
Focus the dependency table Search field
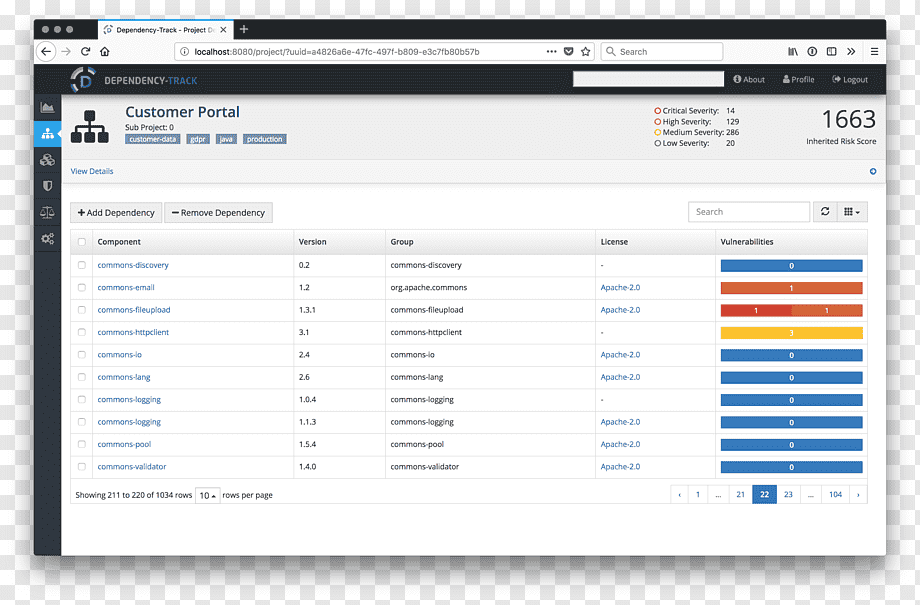coord(749,212)
